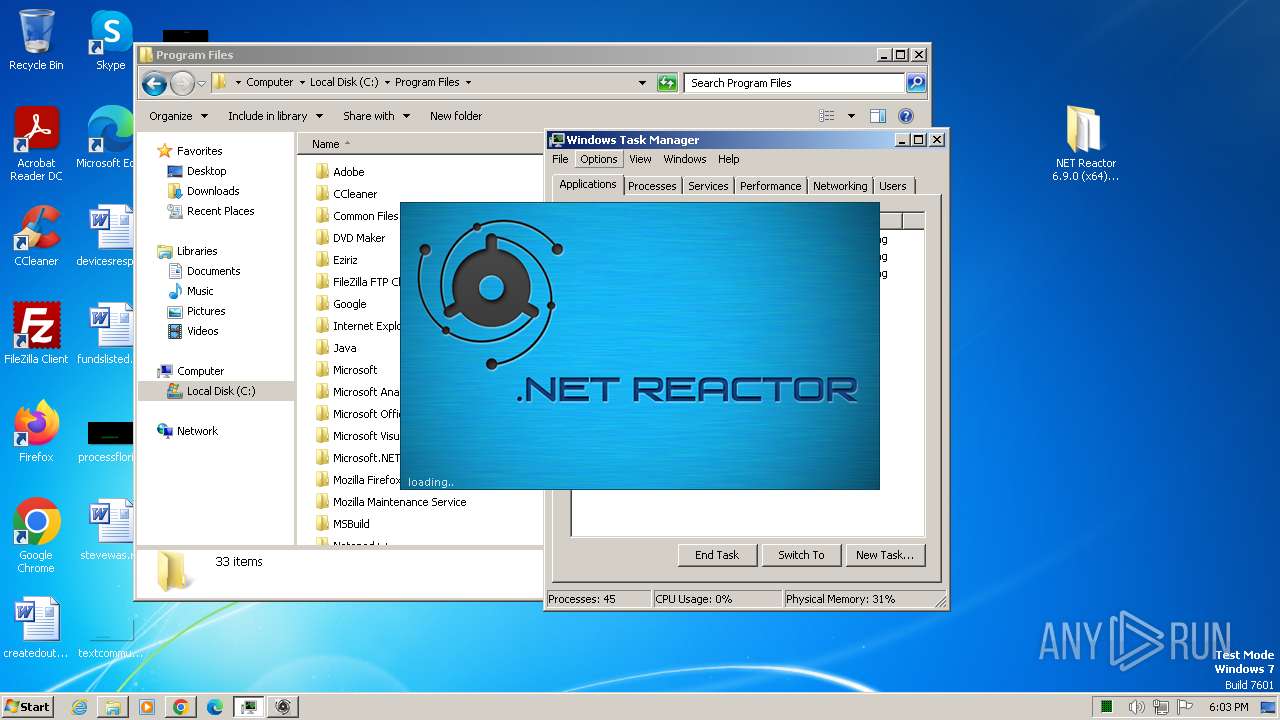Select Network in navigation pane
Screen dimensions: 1280x720
click(x=197, y=431)
